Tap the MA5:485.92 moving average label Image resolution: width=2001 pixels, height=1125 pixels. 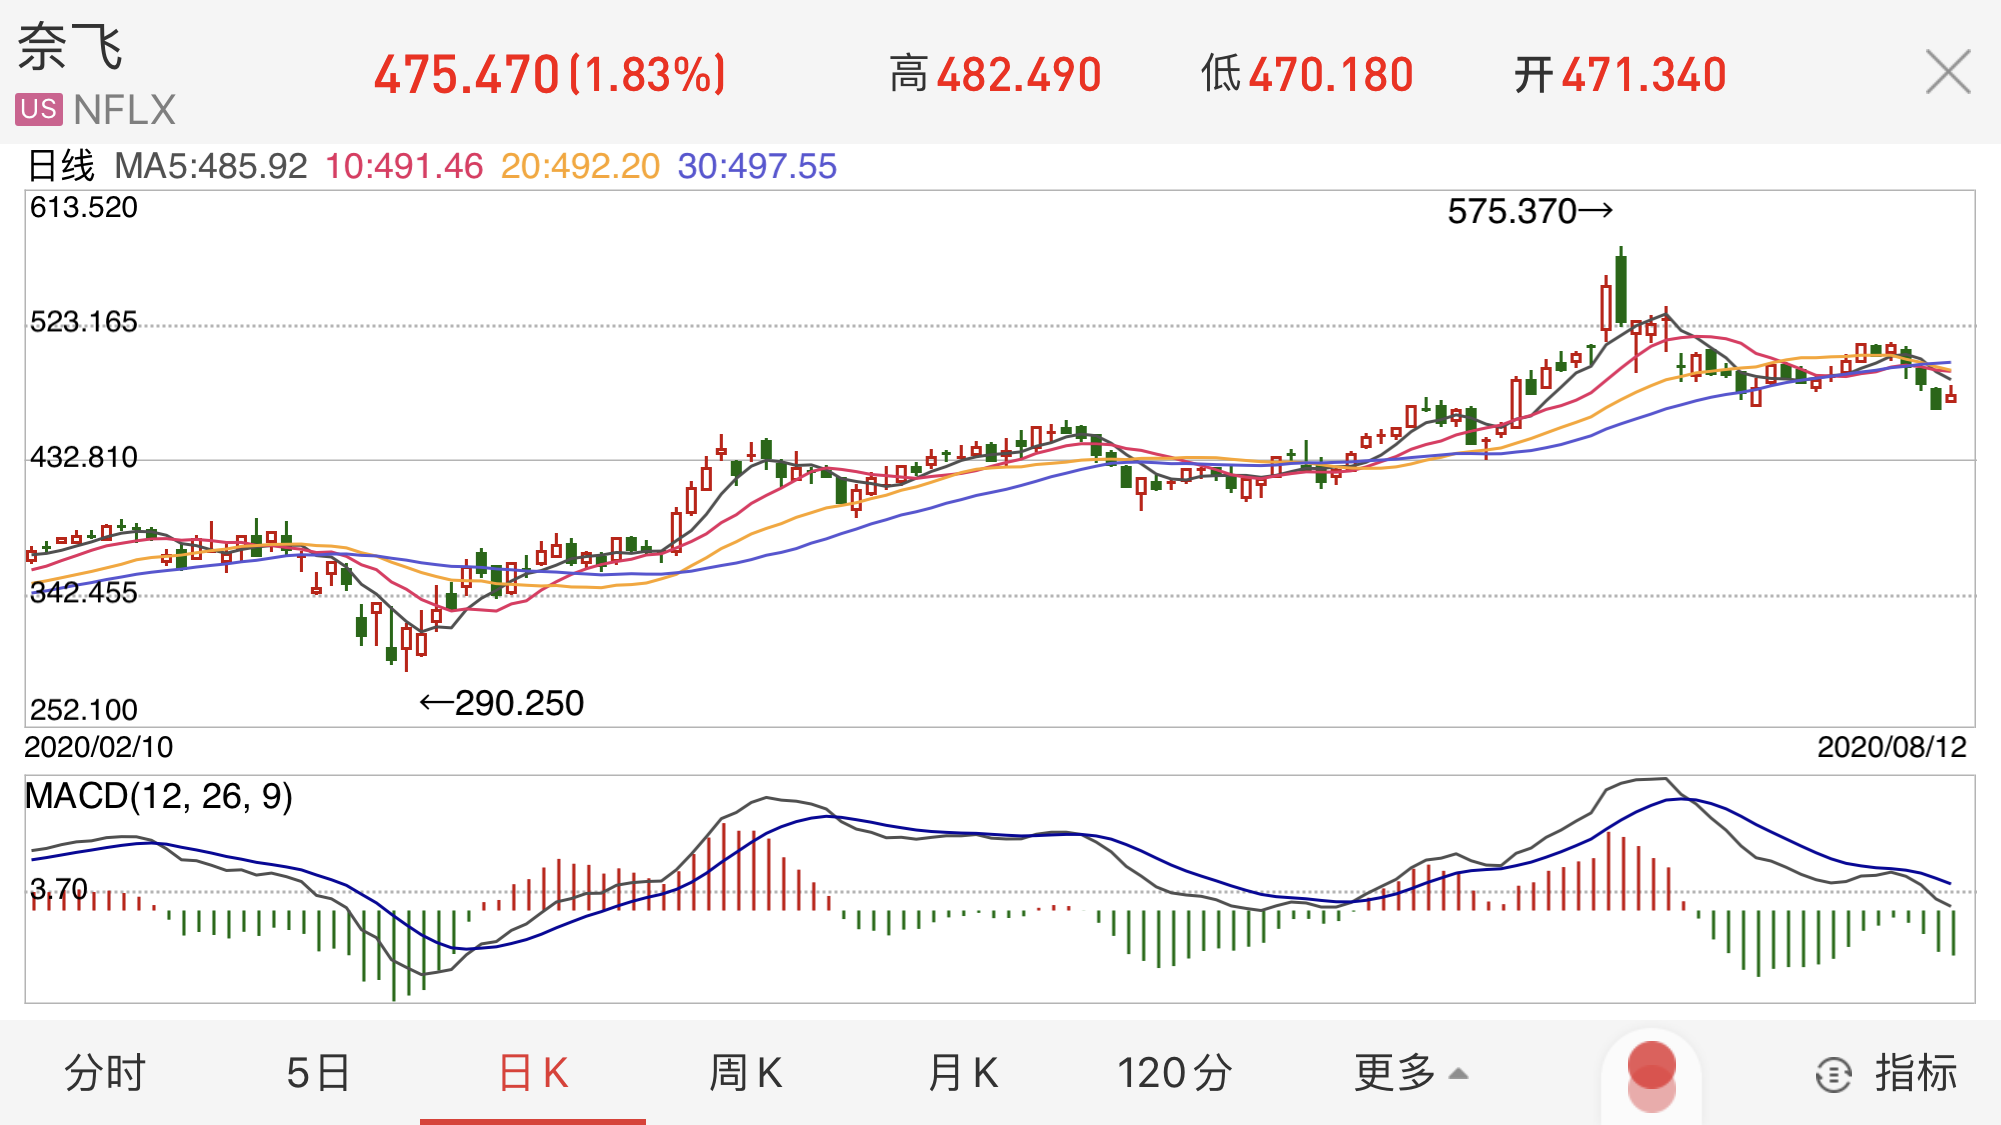pos(211,166)
